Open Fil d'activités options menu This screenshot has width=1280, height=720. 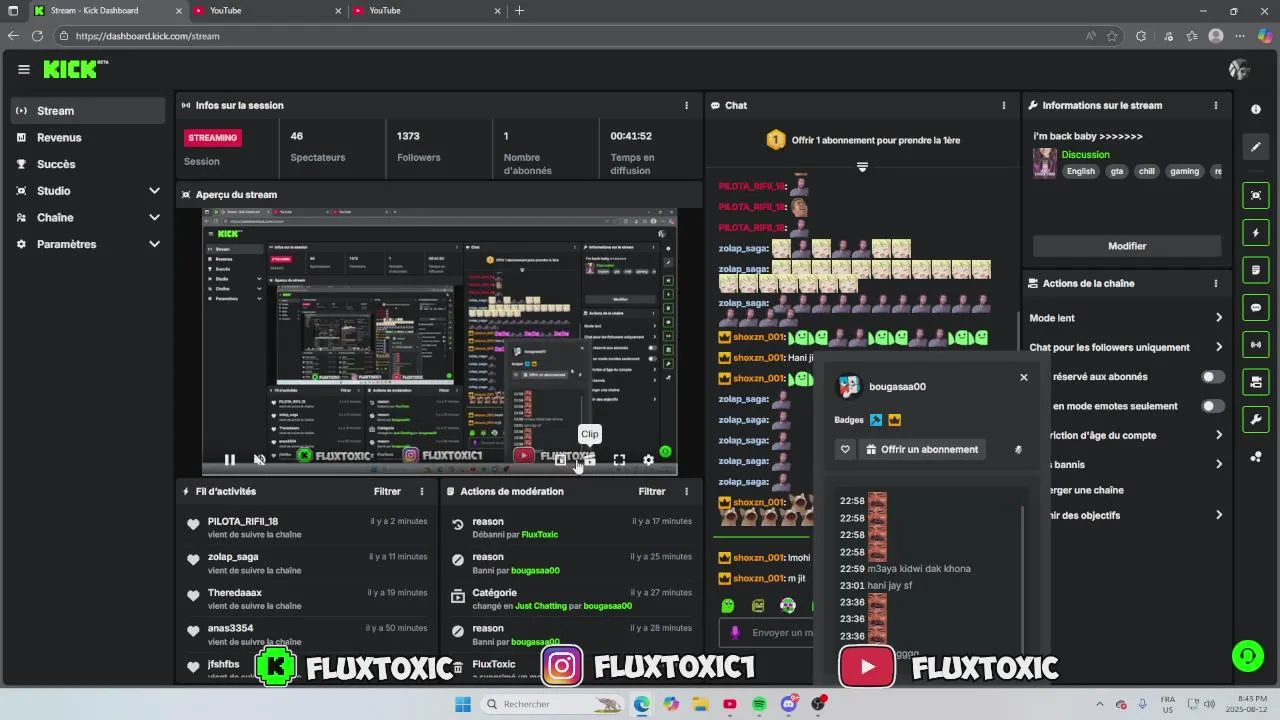[x=422, y=491]
